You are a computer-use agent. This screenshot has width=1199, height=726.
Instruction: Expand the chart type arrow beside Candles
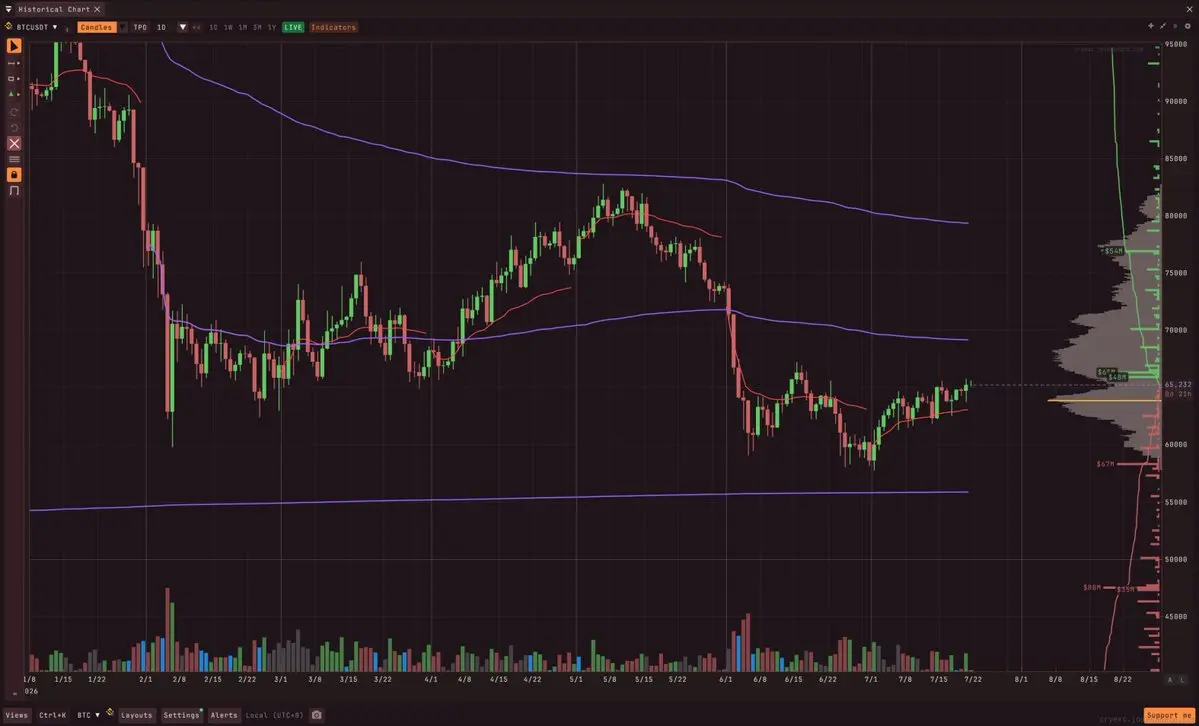[x=122, y=27]
